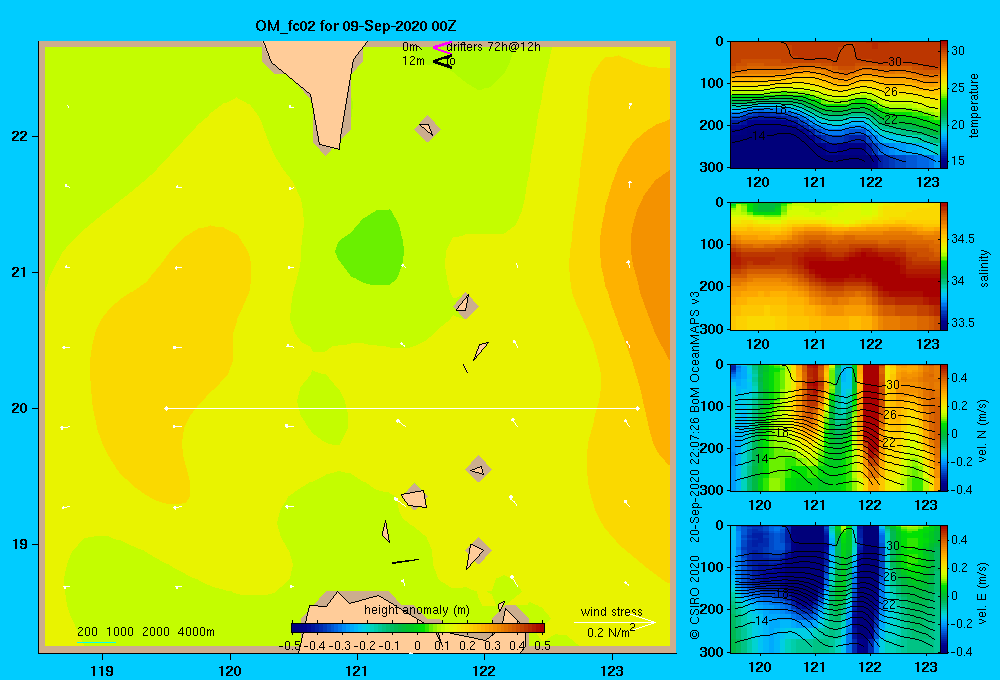Click the vel. N color scale bar
Image resolution: width=1000 pixels, height=680 pixels.
[944, 427]
